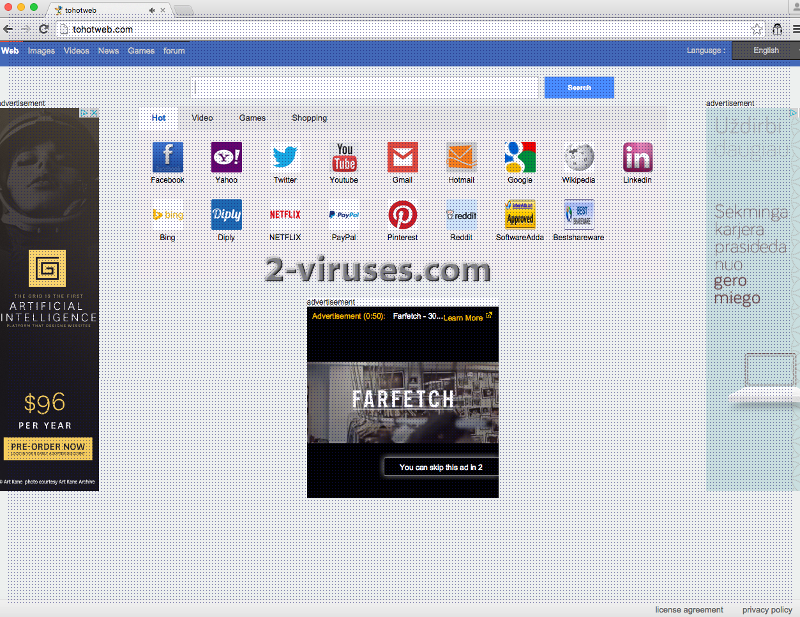Click the new tab button
The image size is (800, 617).
tap(183, 10)
